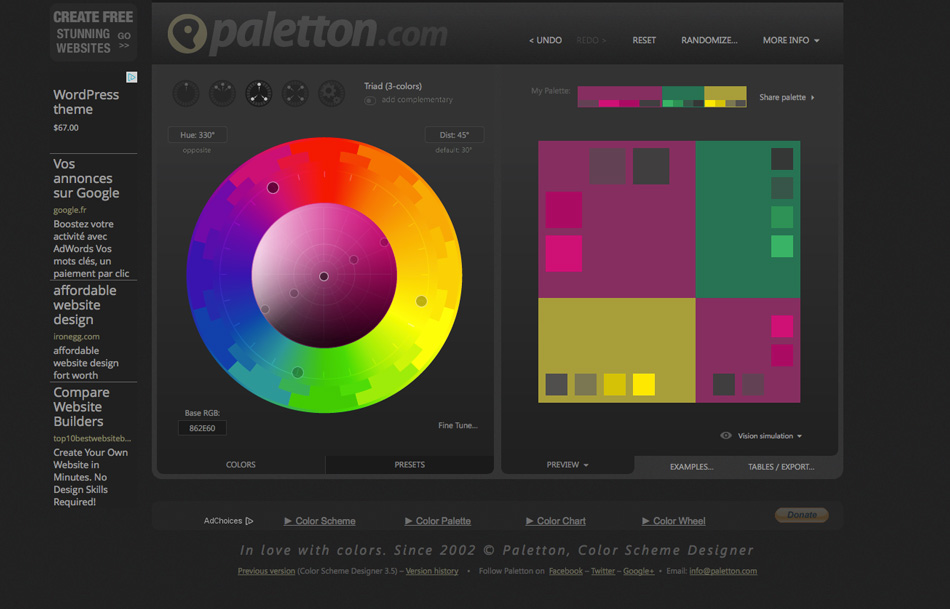Toggle the add complementary switch
Screen dimensions: 950x609
point(370,100)
